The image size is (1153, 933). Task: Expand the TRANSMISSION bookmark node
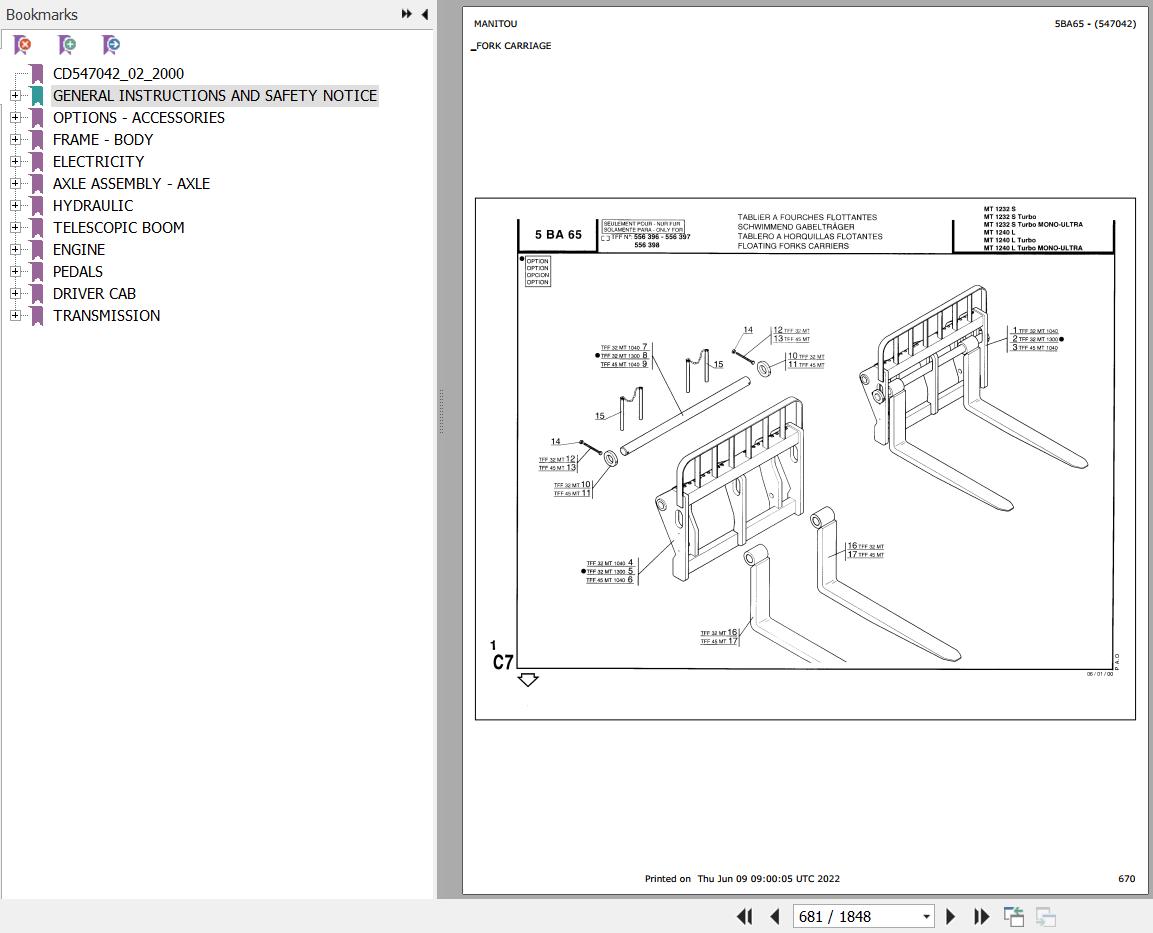point(15,315)
